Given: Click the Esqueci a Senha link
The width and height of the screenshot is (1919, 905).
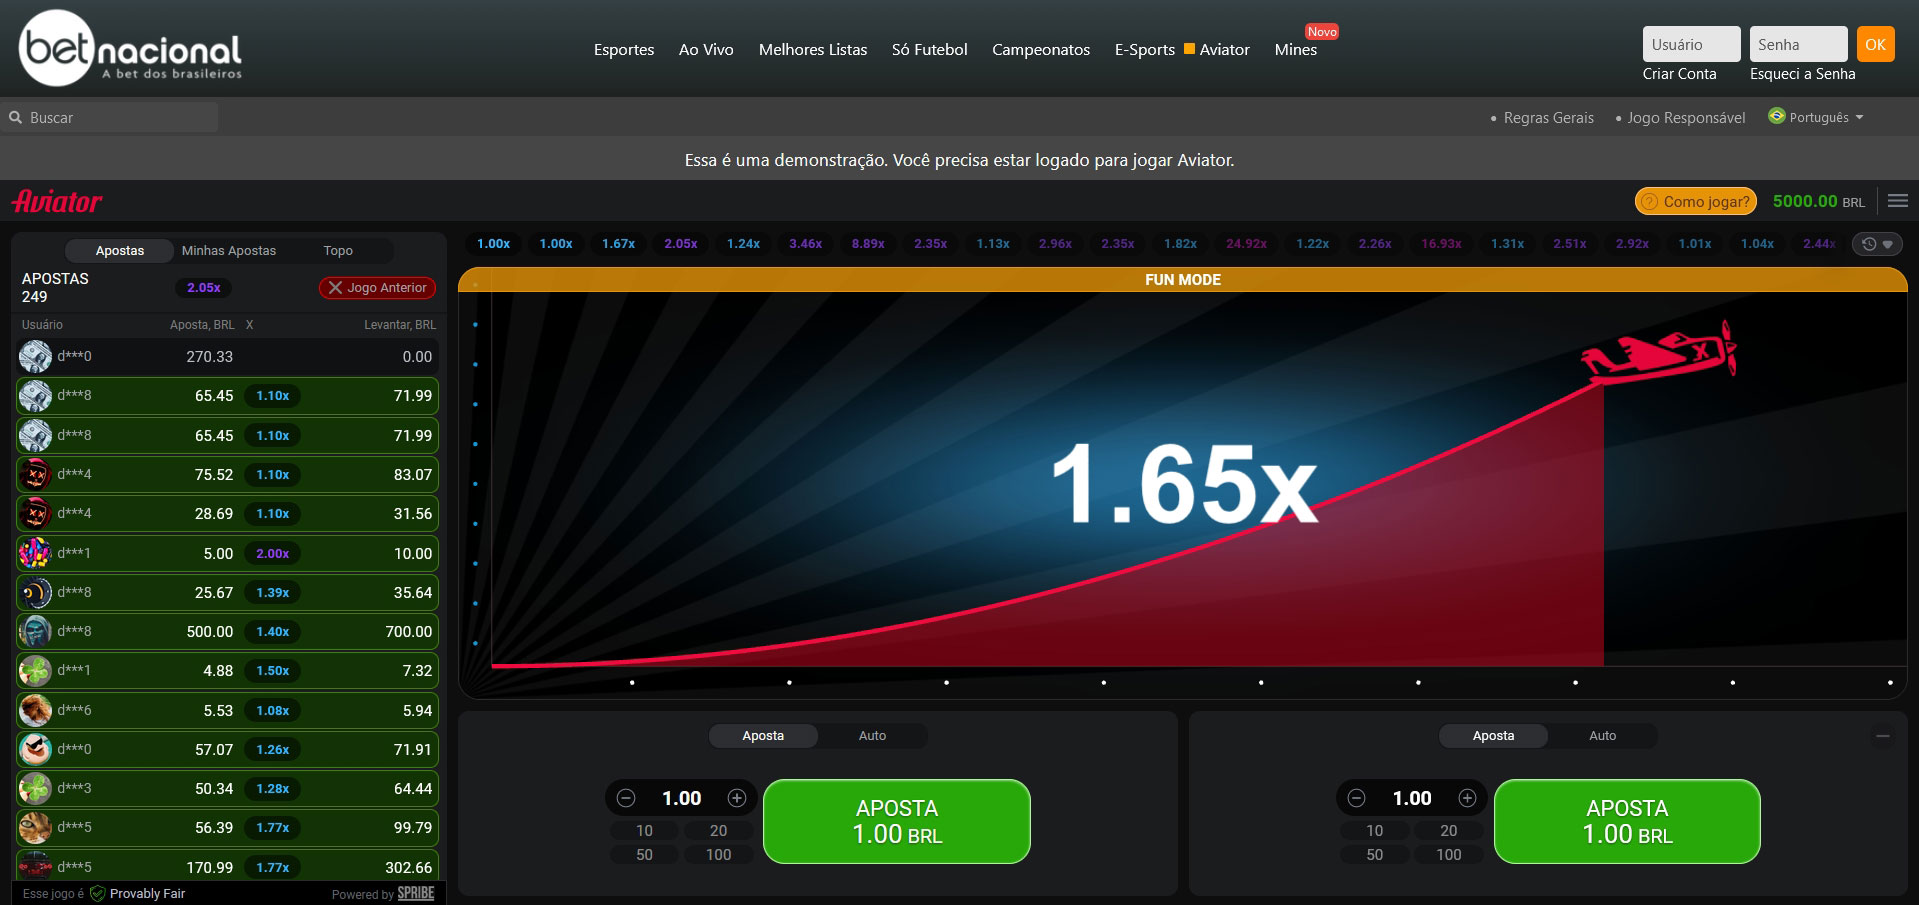Looking at the screenshot, I should point(1802,73).
